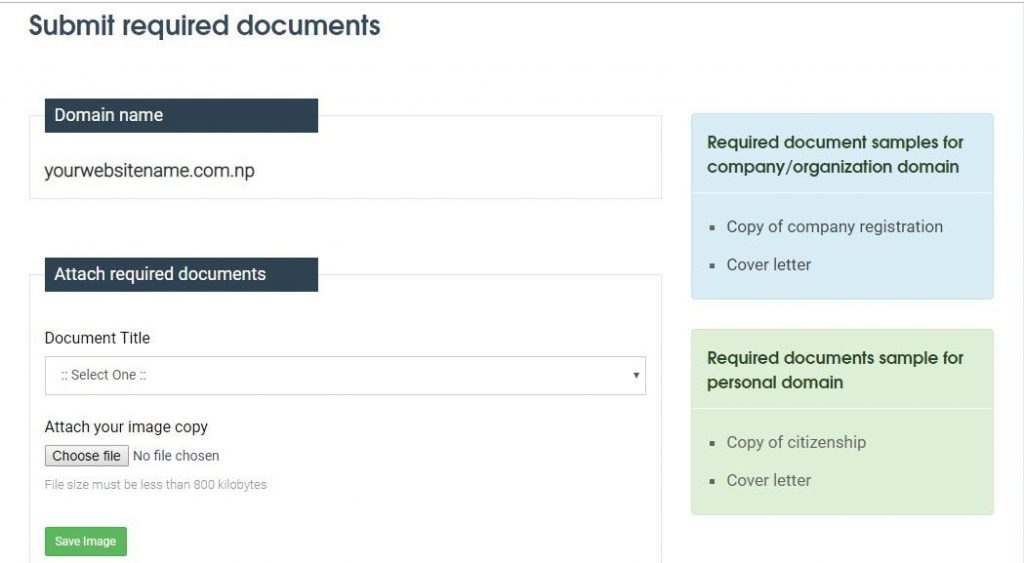Click the green Save Image button

(x=86, y=541)
